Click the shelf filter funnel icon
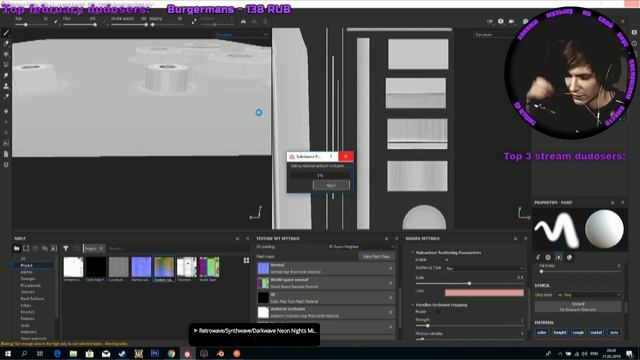This screenshot has width=640, height=360. [x=66, y=248]
